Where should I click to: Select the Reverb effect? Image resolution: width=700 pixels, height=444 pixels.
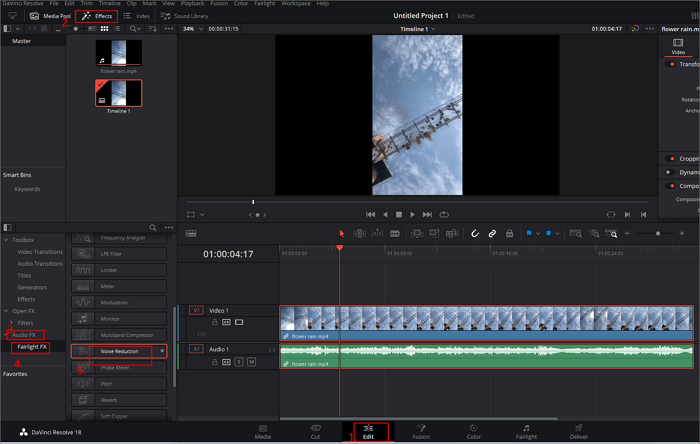point(119,400)
